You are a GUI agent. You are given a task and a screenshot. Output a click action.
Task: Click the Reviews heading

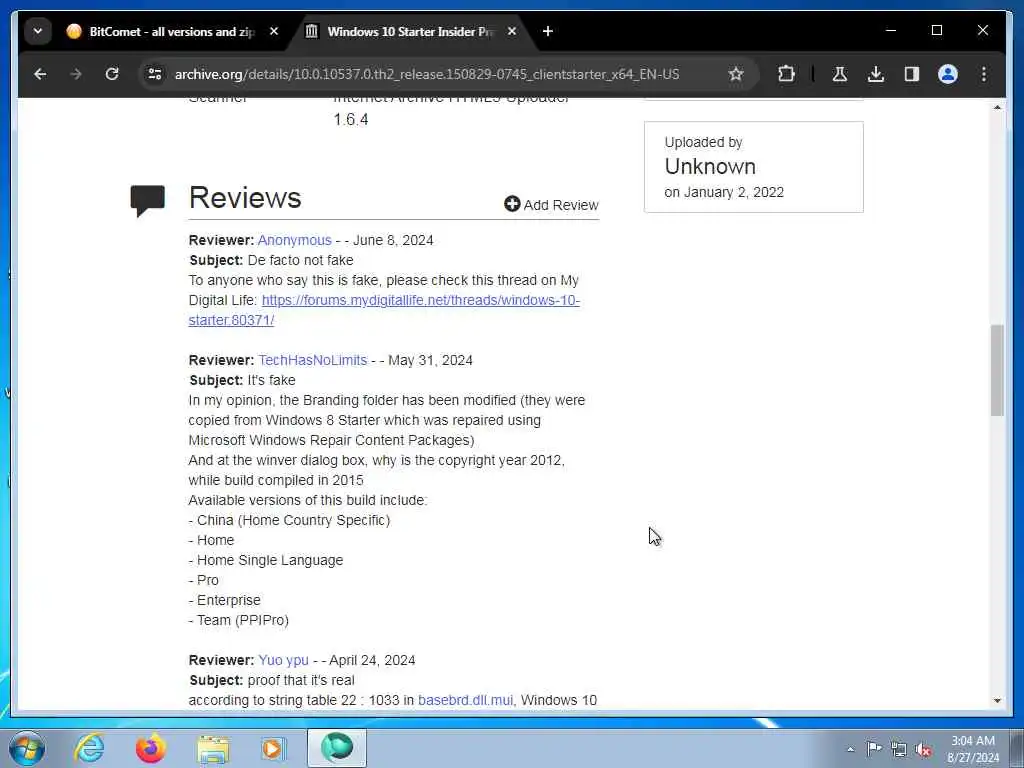(245, 197)
